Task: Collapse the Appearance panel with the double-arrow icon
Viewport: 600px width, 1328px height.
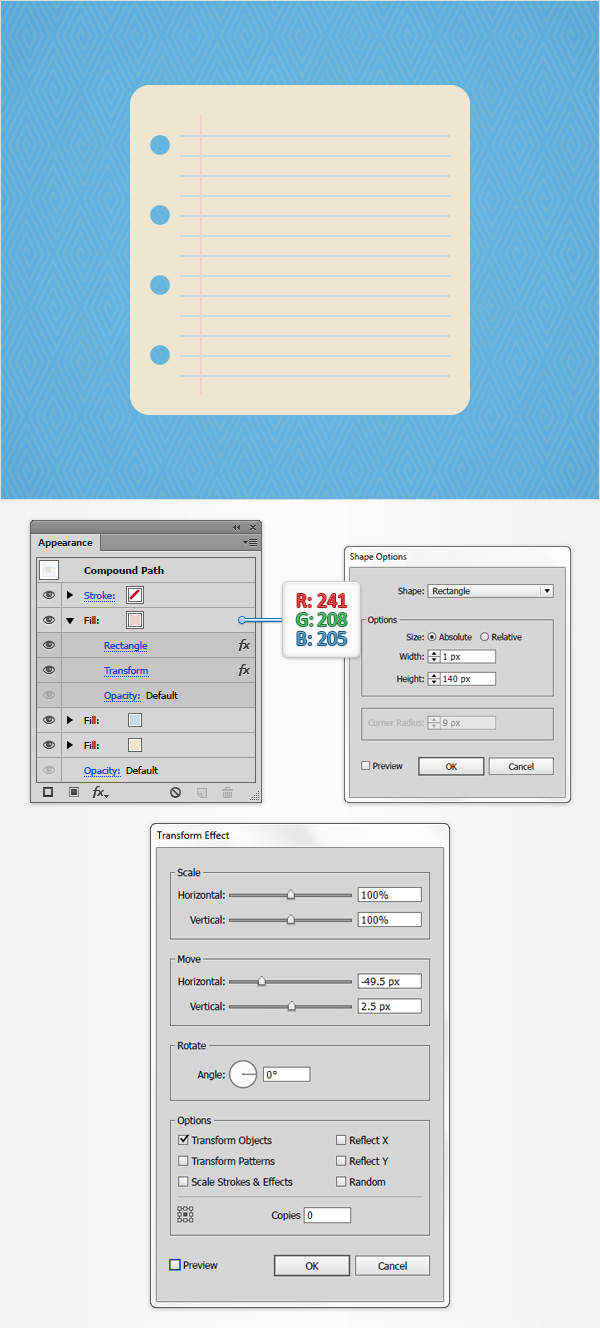Action: point(237,527)
